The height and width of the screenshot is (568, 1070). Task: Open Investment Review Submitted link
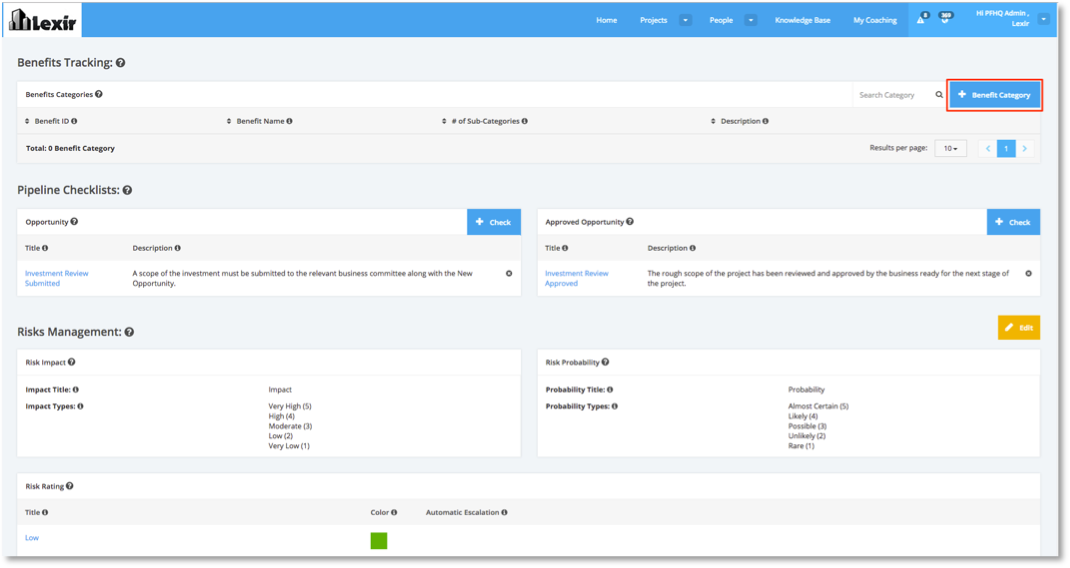57,279
